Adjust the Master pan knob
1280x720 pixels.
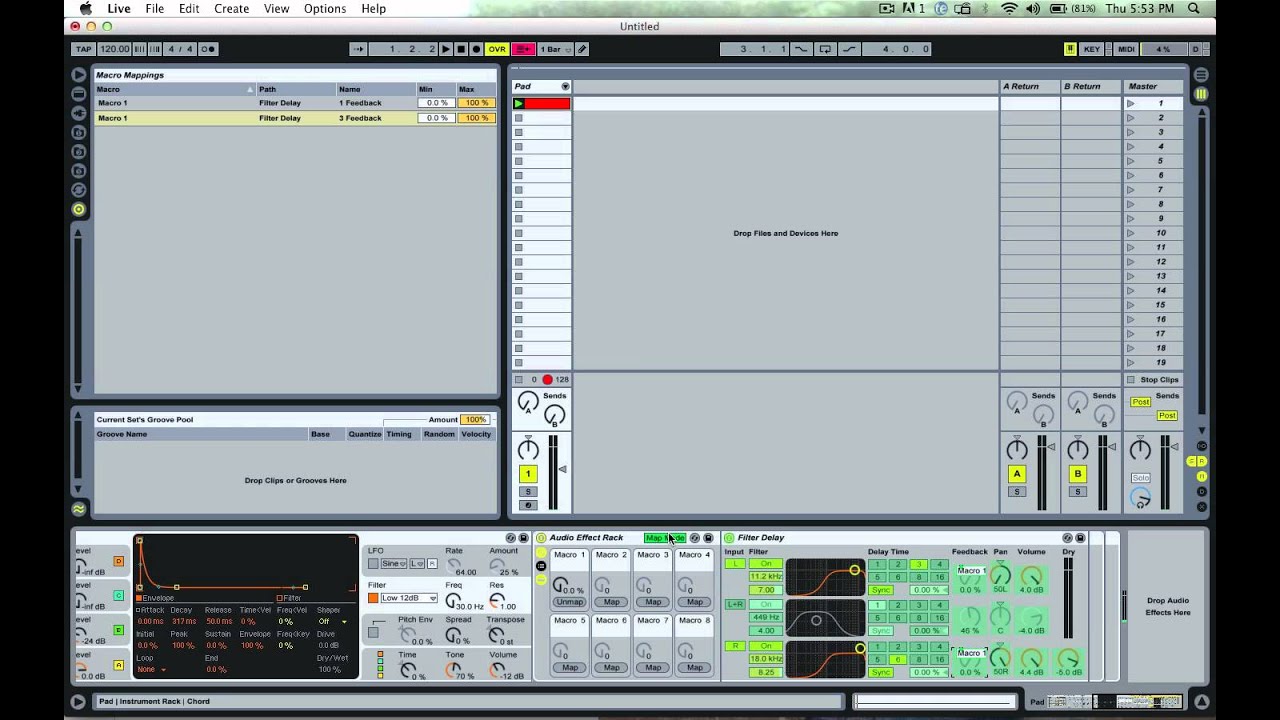click(1140, 451)
